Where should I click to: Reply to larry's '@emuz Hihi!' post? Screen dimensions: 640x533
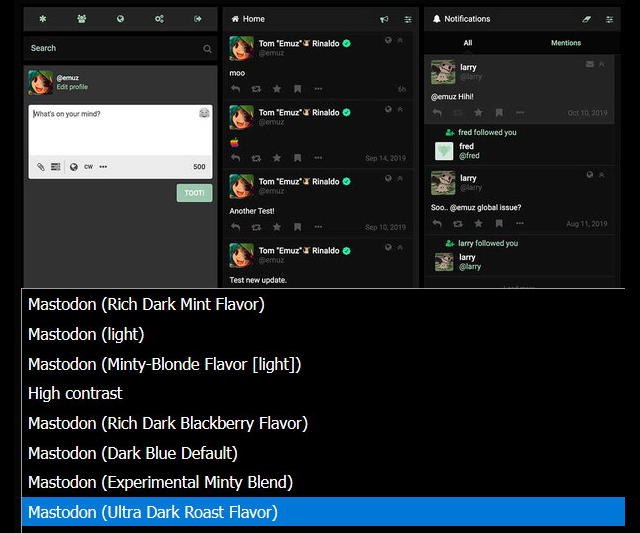(x=437, y=112)
